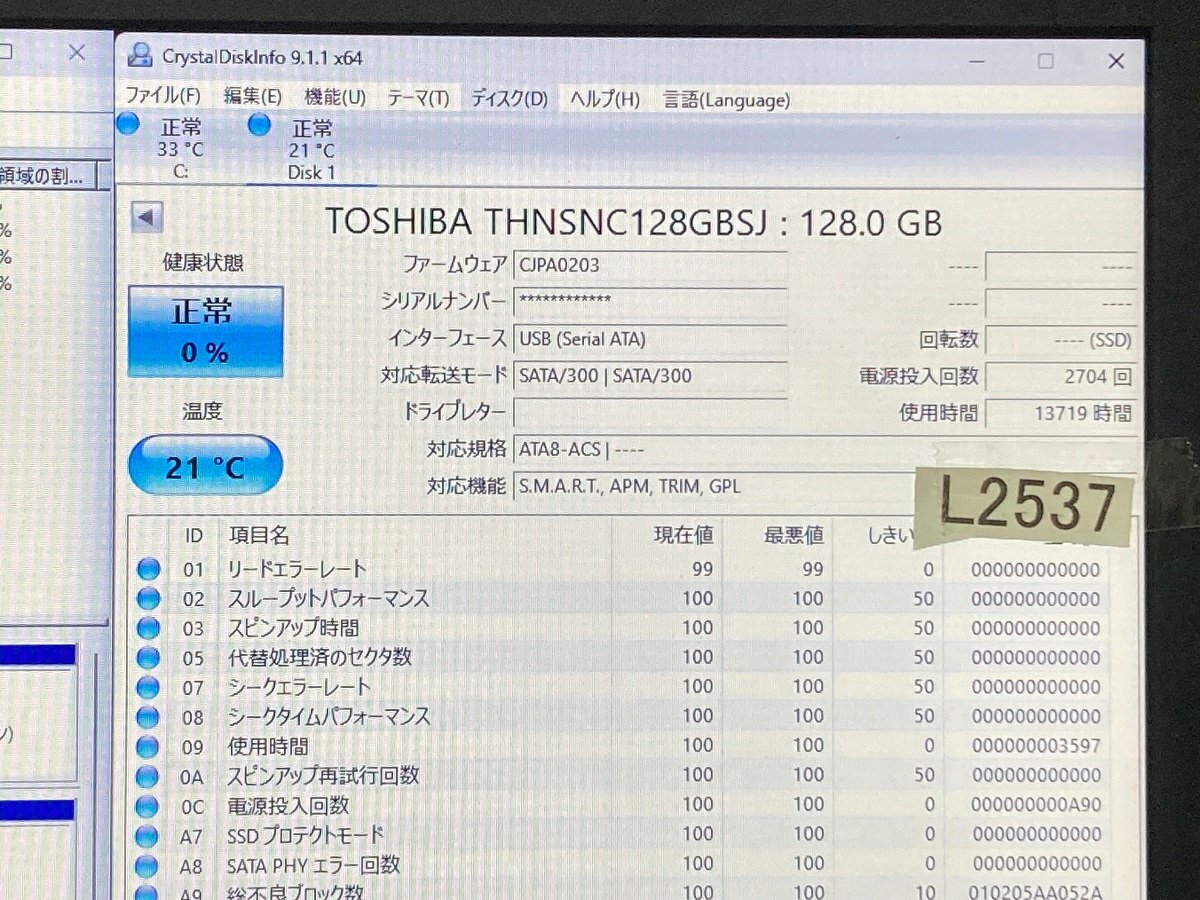Click the status dot beside SSDプロテクトモード
This screenshot has height=900, width=1200.
(148, 834)
